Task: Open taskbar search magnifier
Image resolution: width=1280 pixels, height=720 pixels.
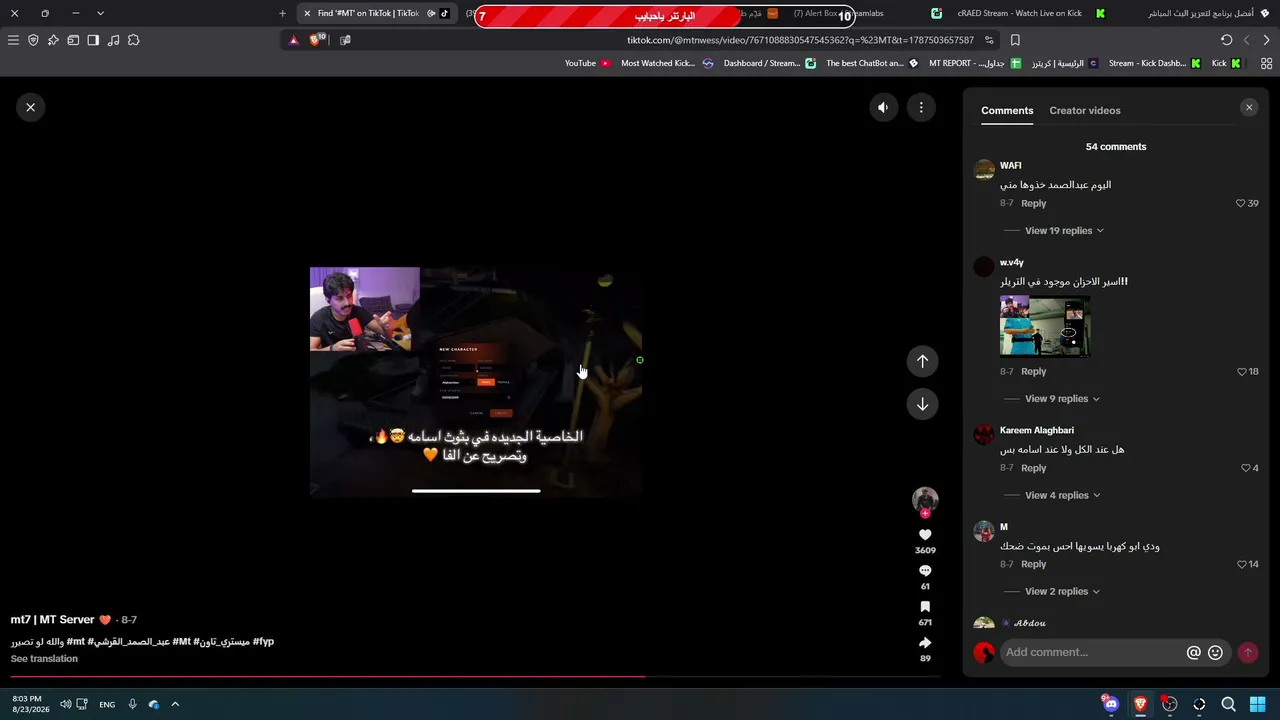Action: pos(1228,704)
